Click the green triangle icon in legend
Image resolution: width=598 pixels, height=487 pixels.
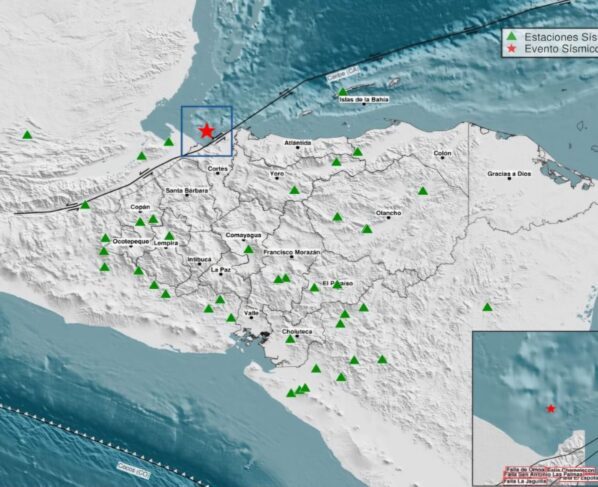point(511,36)
